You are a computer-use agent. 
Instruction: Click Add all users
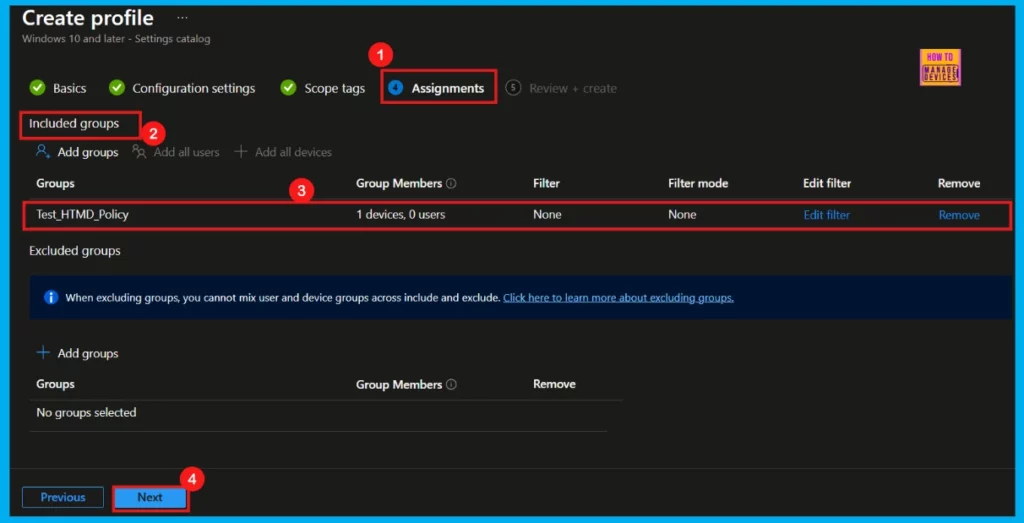tap(186, 152)
